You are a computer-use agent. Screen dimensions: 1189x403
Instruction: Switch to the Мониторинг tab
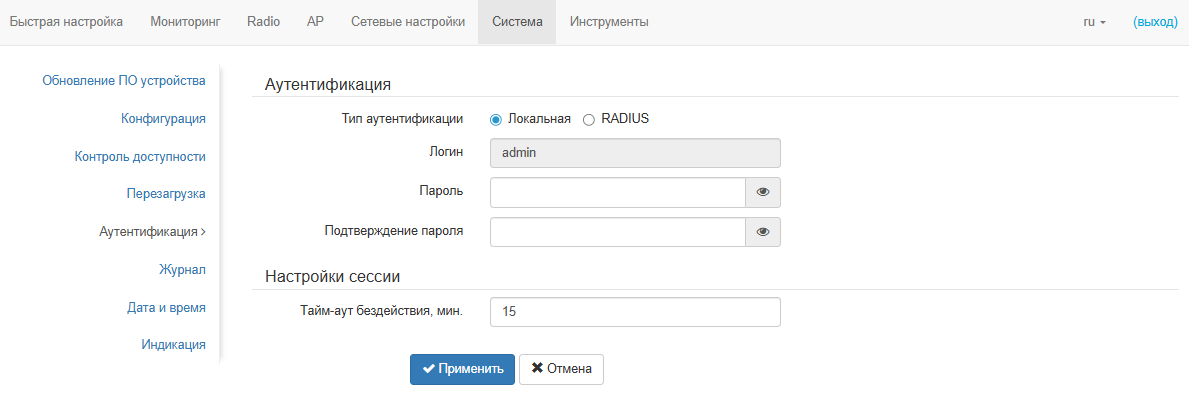point(185,22)
